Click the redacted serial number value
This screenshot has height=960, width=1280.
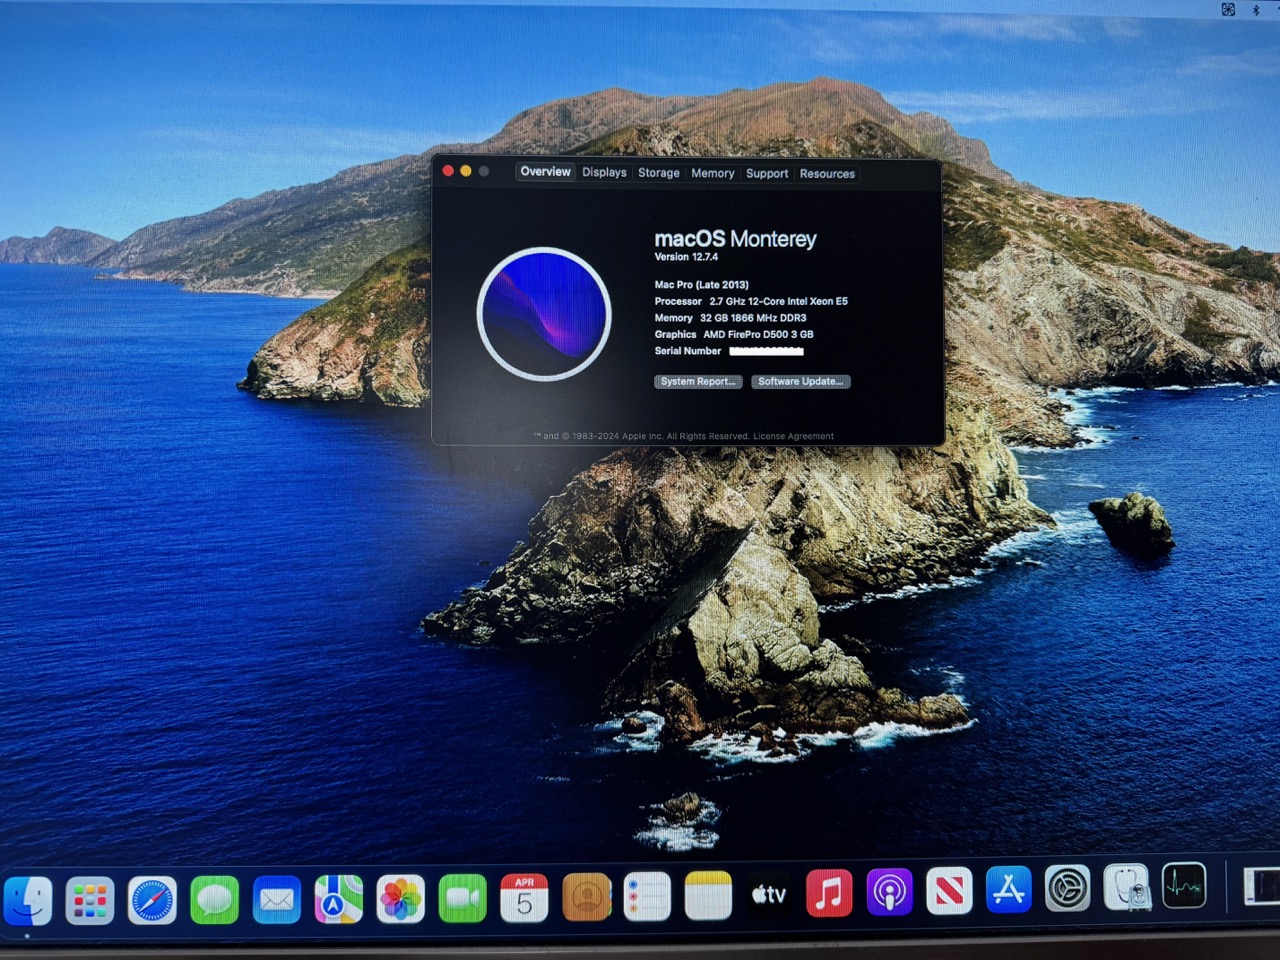point(766,351)
